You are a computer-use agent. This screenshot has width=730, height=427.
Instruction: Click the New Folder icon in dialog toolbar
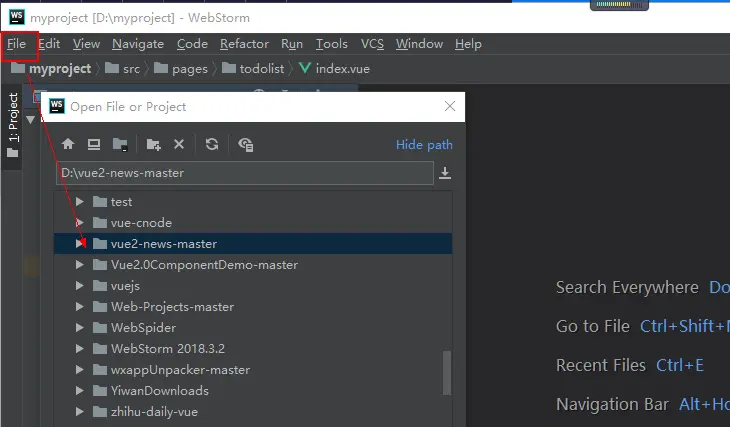click(154, 144)
